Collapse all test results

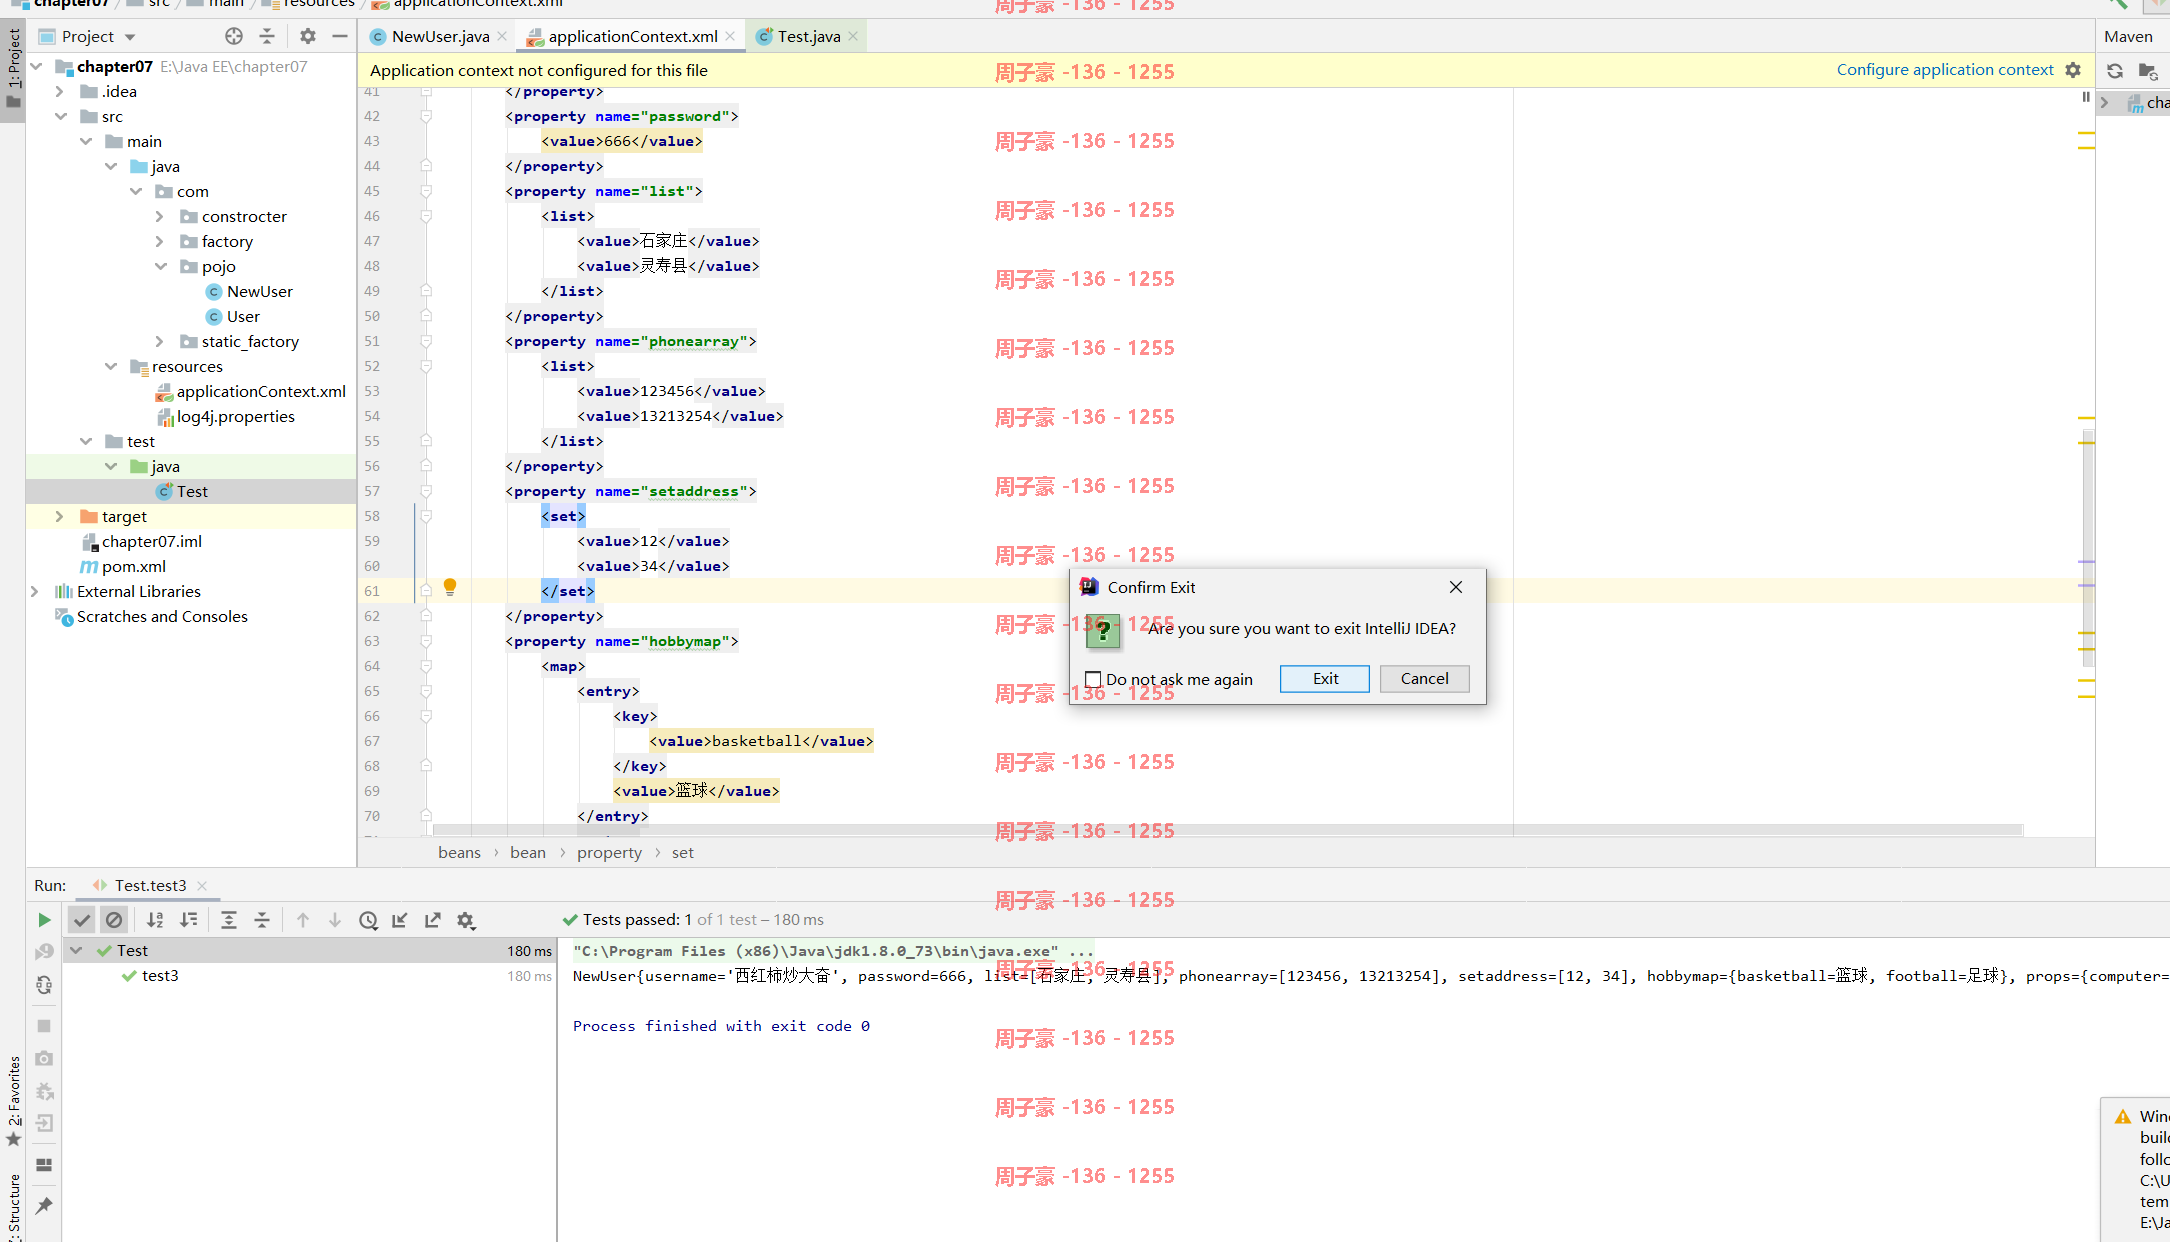point(262,920)
